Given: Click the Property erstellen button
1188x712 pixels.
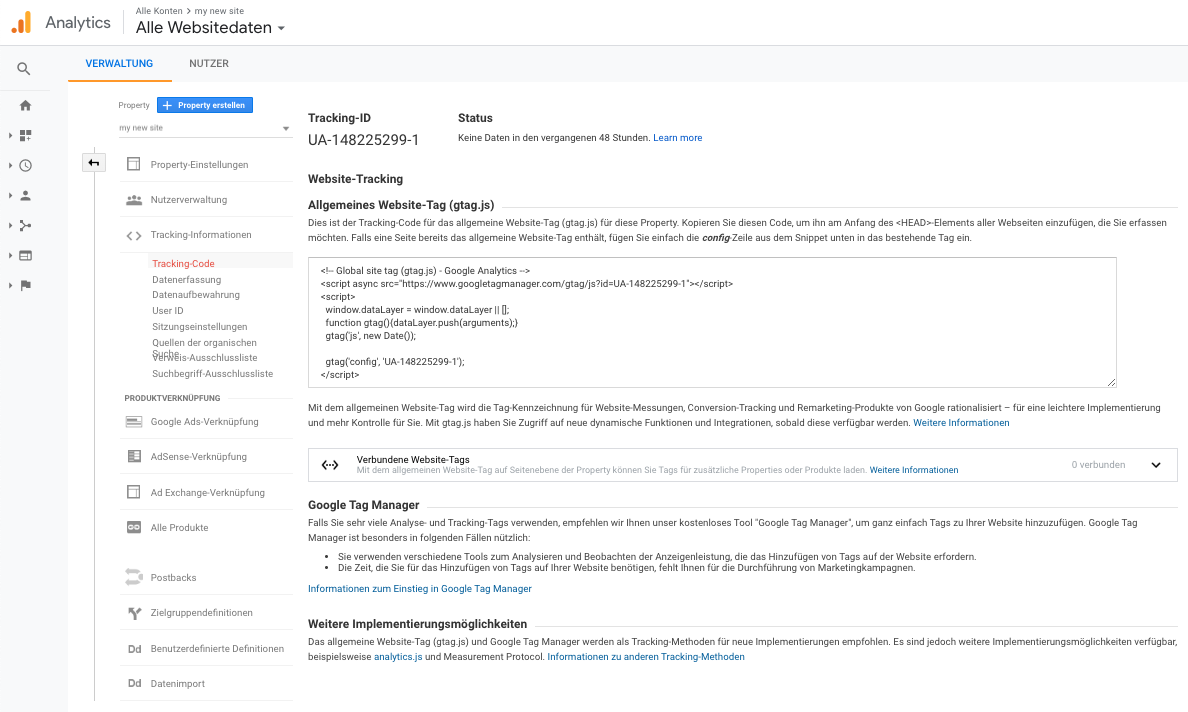Looking at the screenshot, I should coord(205,105).
